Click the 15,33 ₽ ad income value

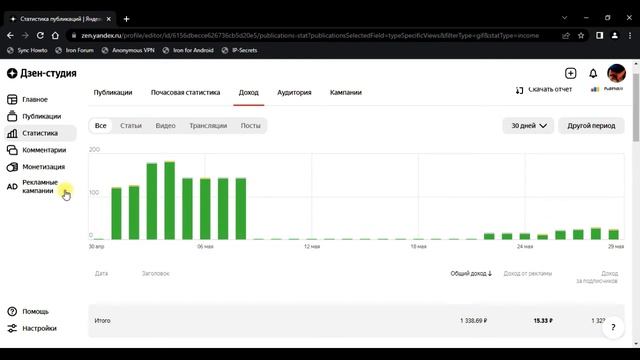tap(543, 321)
